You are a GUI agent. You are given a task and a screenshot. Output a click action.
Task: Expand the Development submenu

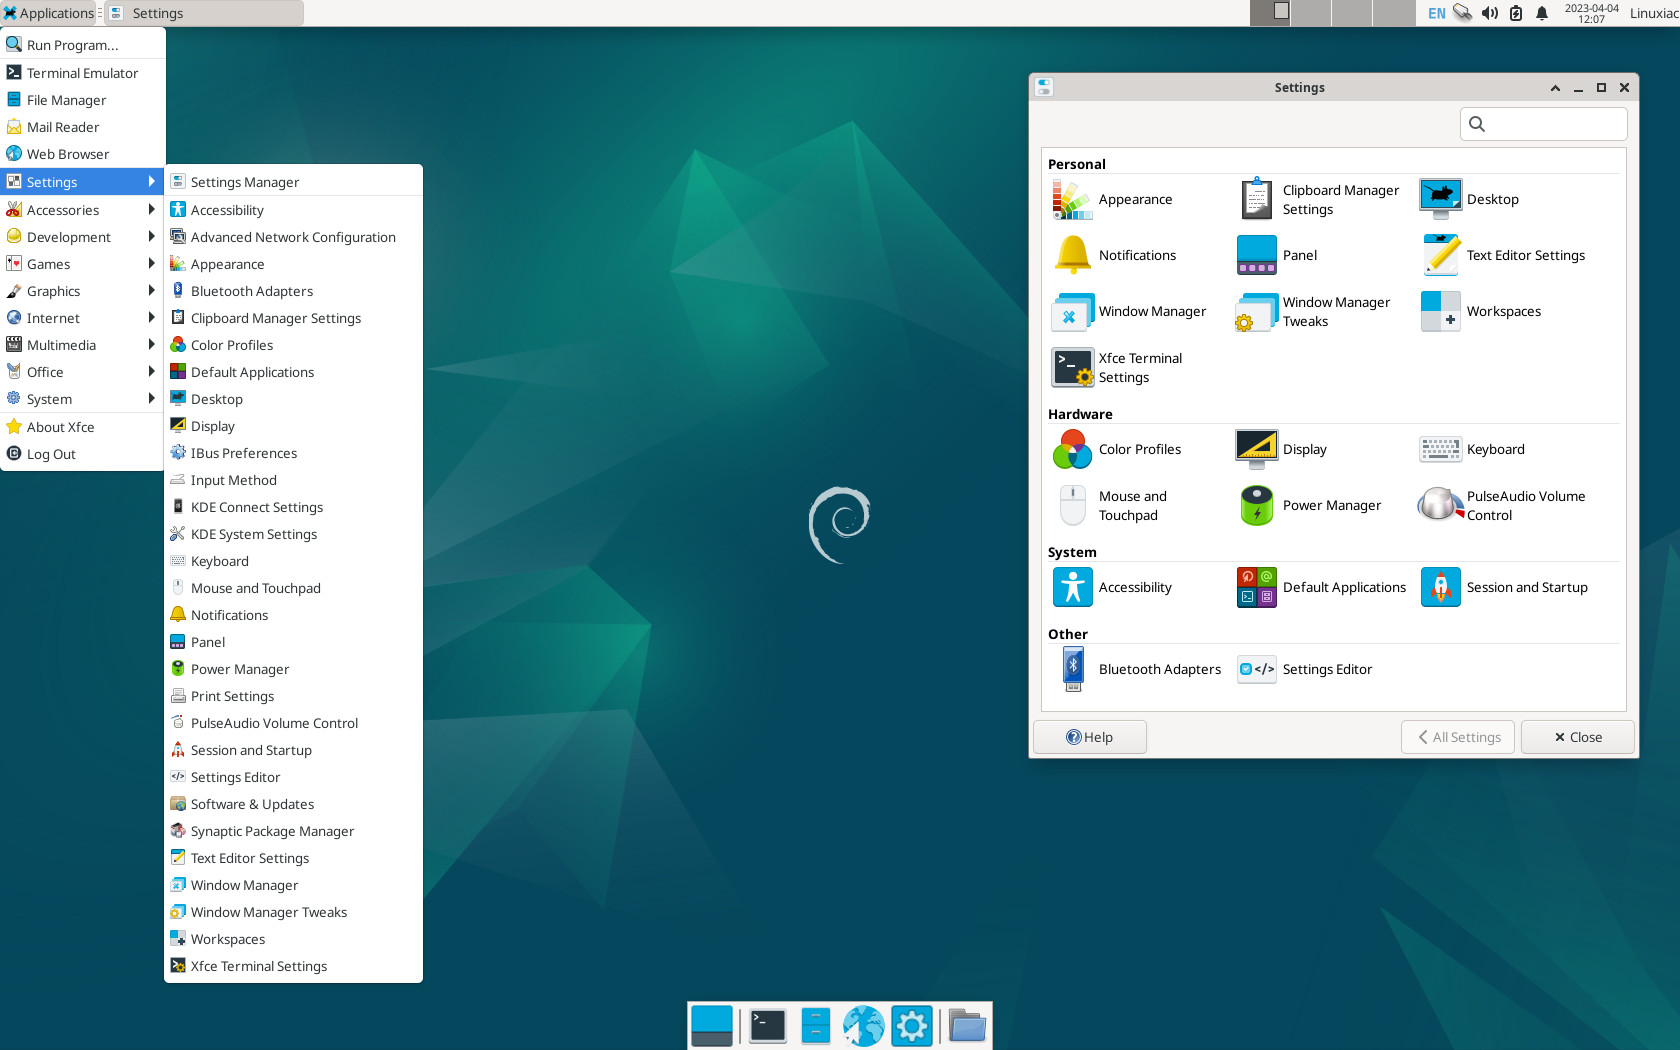pos(82,237)
